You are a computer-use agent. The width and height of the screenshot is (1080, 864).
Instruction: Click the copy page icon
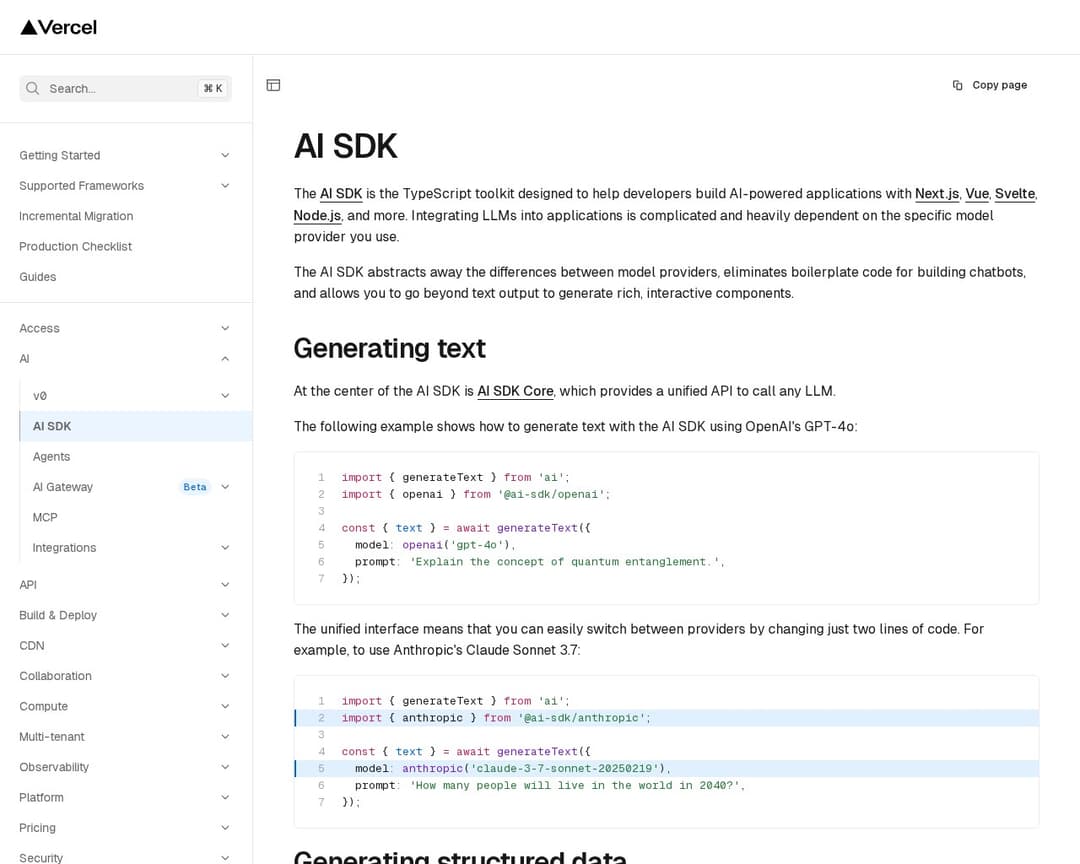[957, 85]
